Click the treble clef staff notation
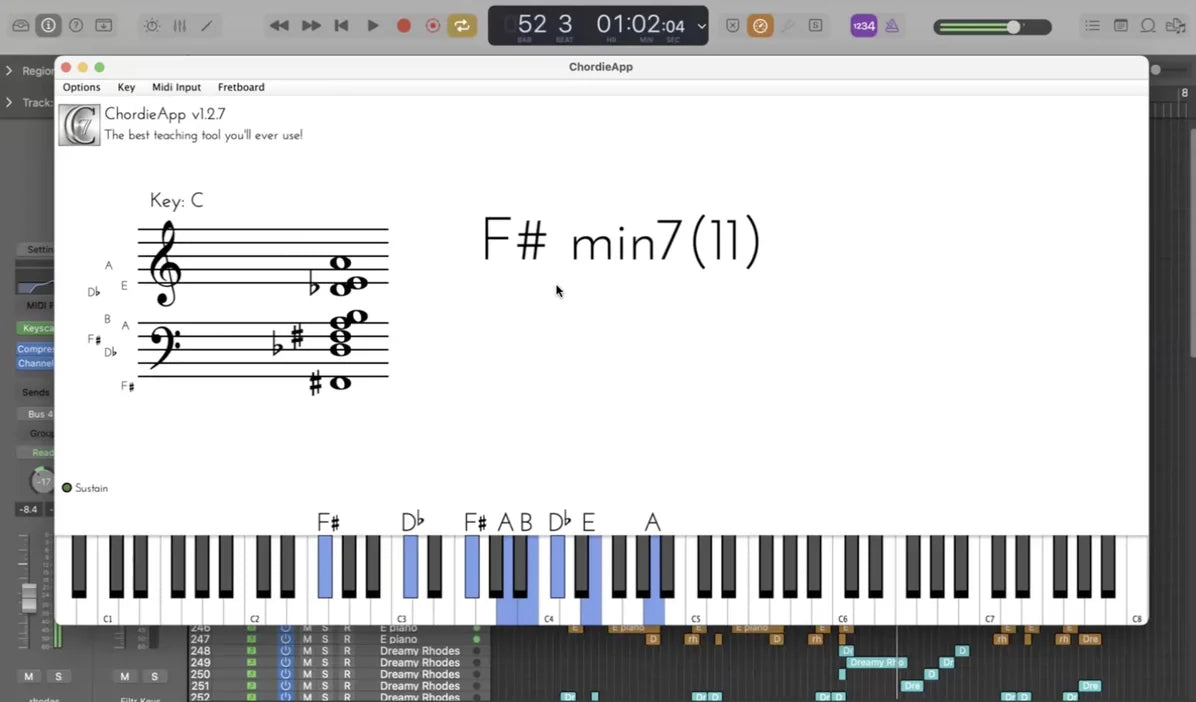Screen dimensions: 1196x702 pos(263,263)
